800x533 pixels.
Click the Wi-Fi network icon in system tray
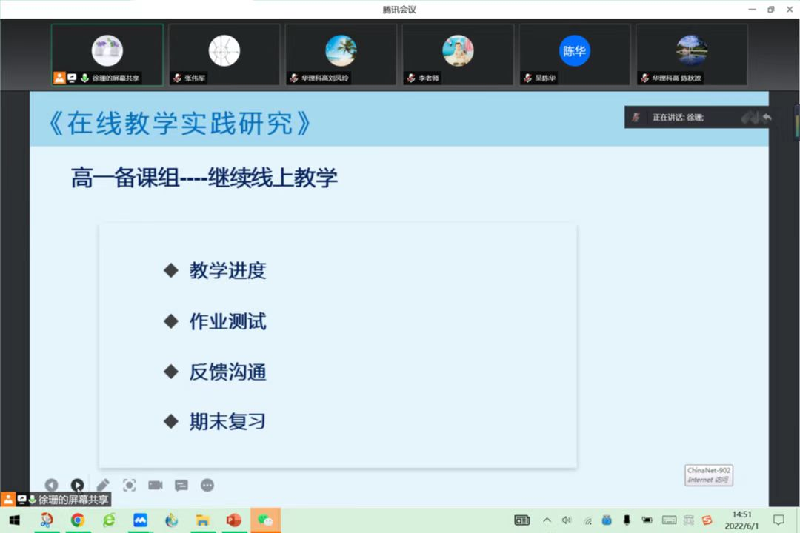(x=588, y=521)
